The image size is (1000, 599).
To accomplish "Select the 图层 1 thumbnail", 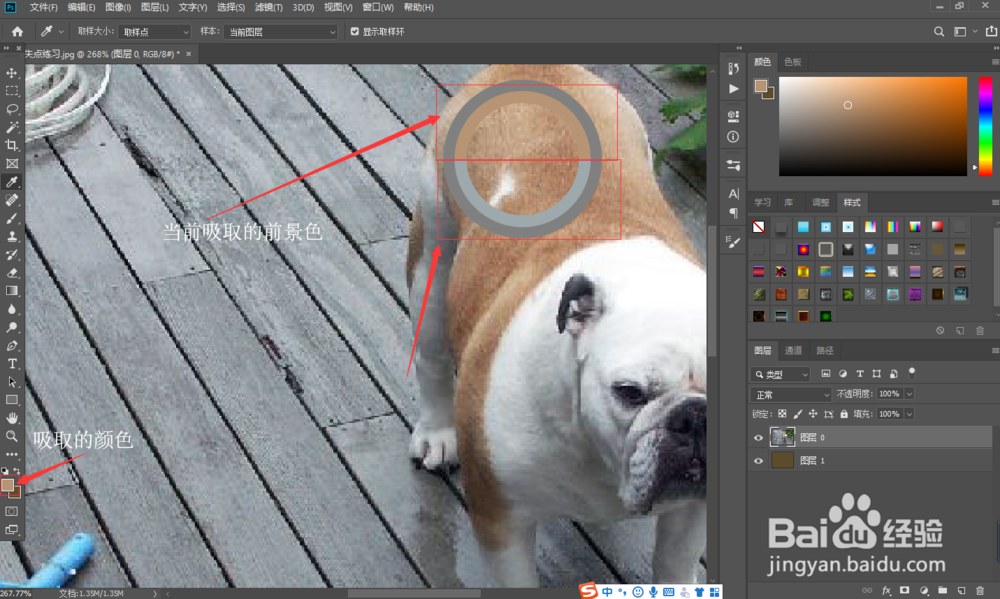I will (x=782, y=461).
